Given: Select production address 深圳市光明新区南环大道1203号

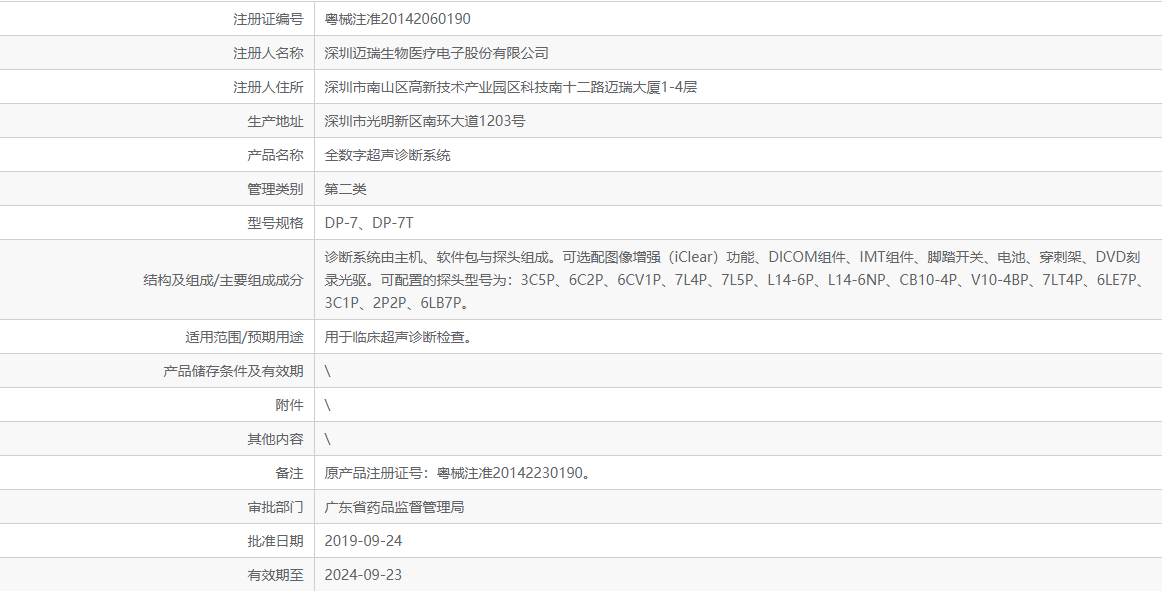Looking at the screenshot, I should point(425,122).
